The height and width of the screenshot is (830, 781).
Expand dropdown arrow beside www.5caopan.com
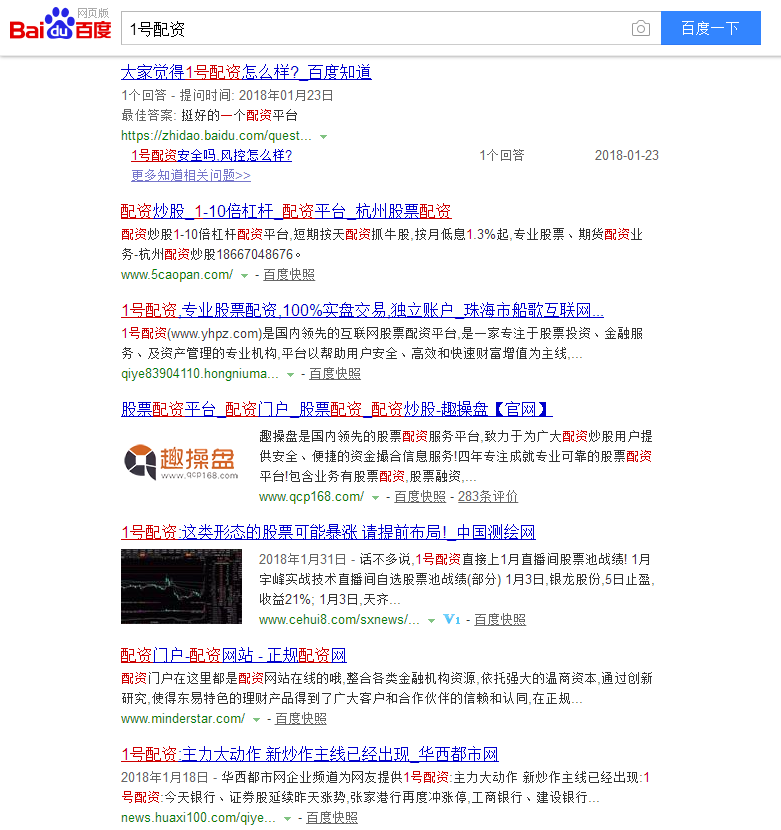coord(244,276)
